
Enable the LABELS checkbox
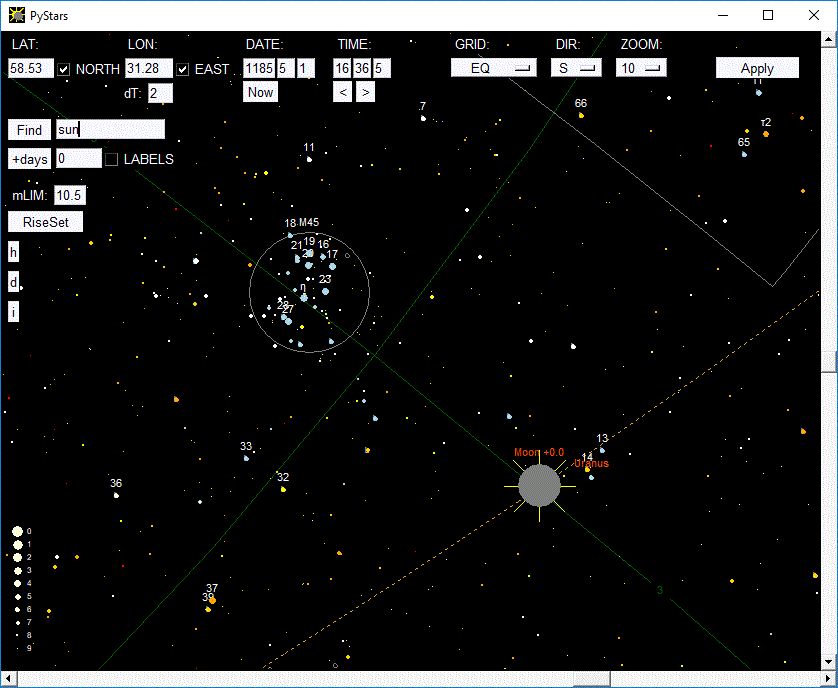click(112, 159)
